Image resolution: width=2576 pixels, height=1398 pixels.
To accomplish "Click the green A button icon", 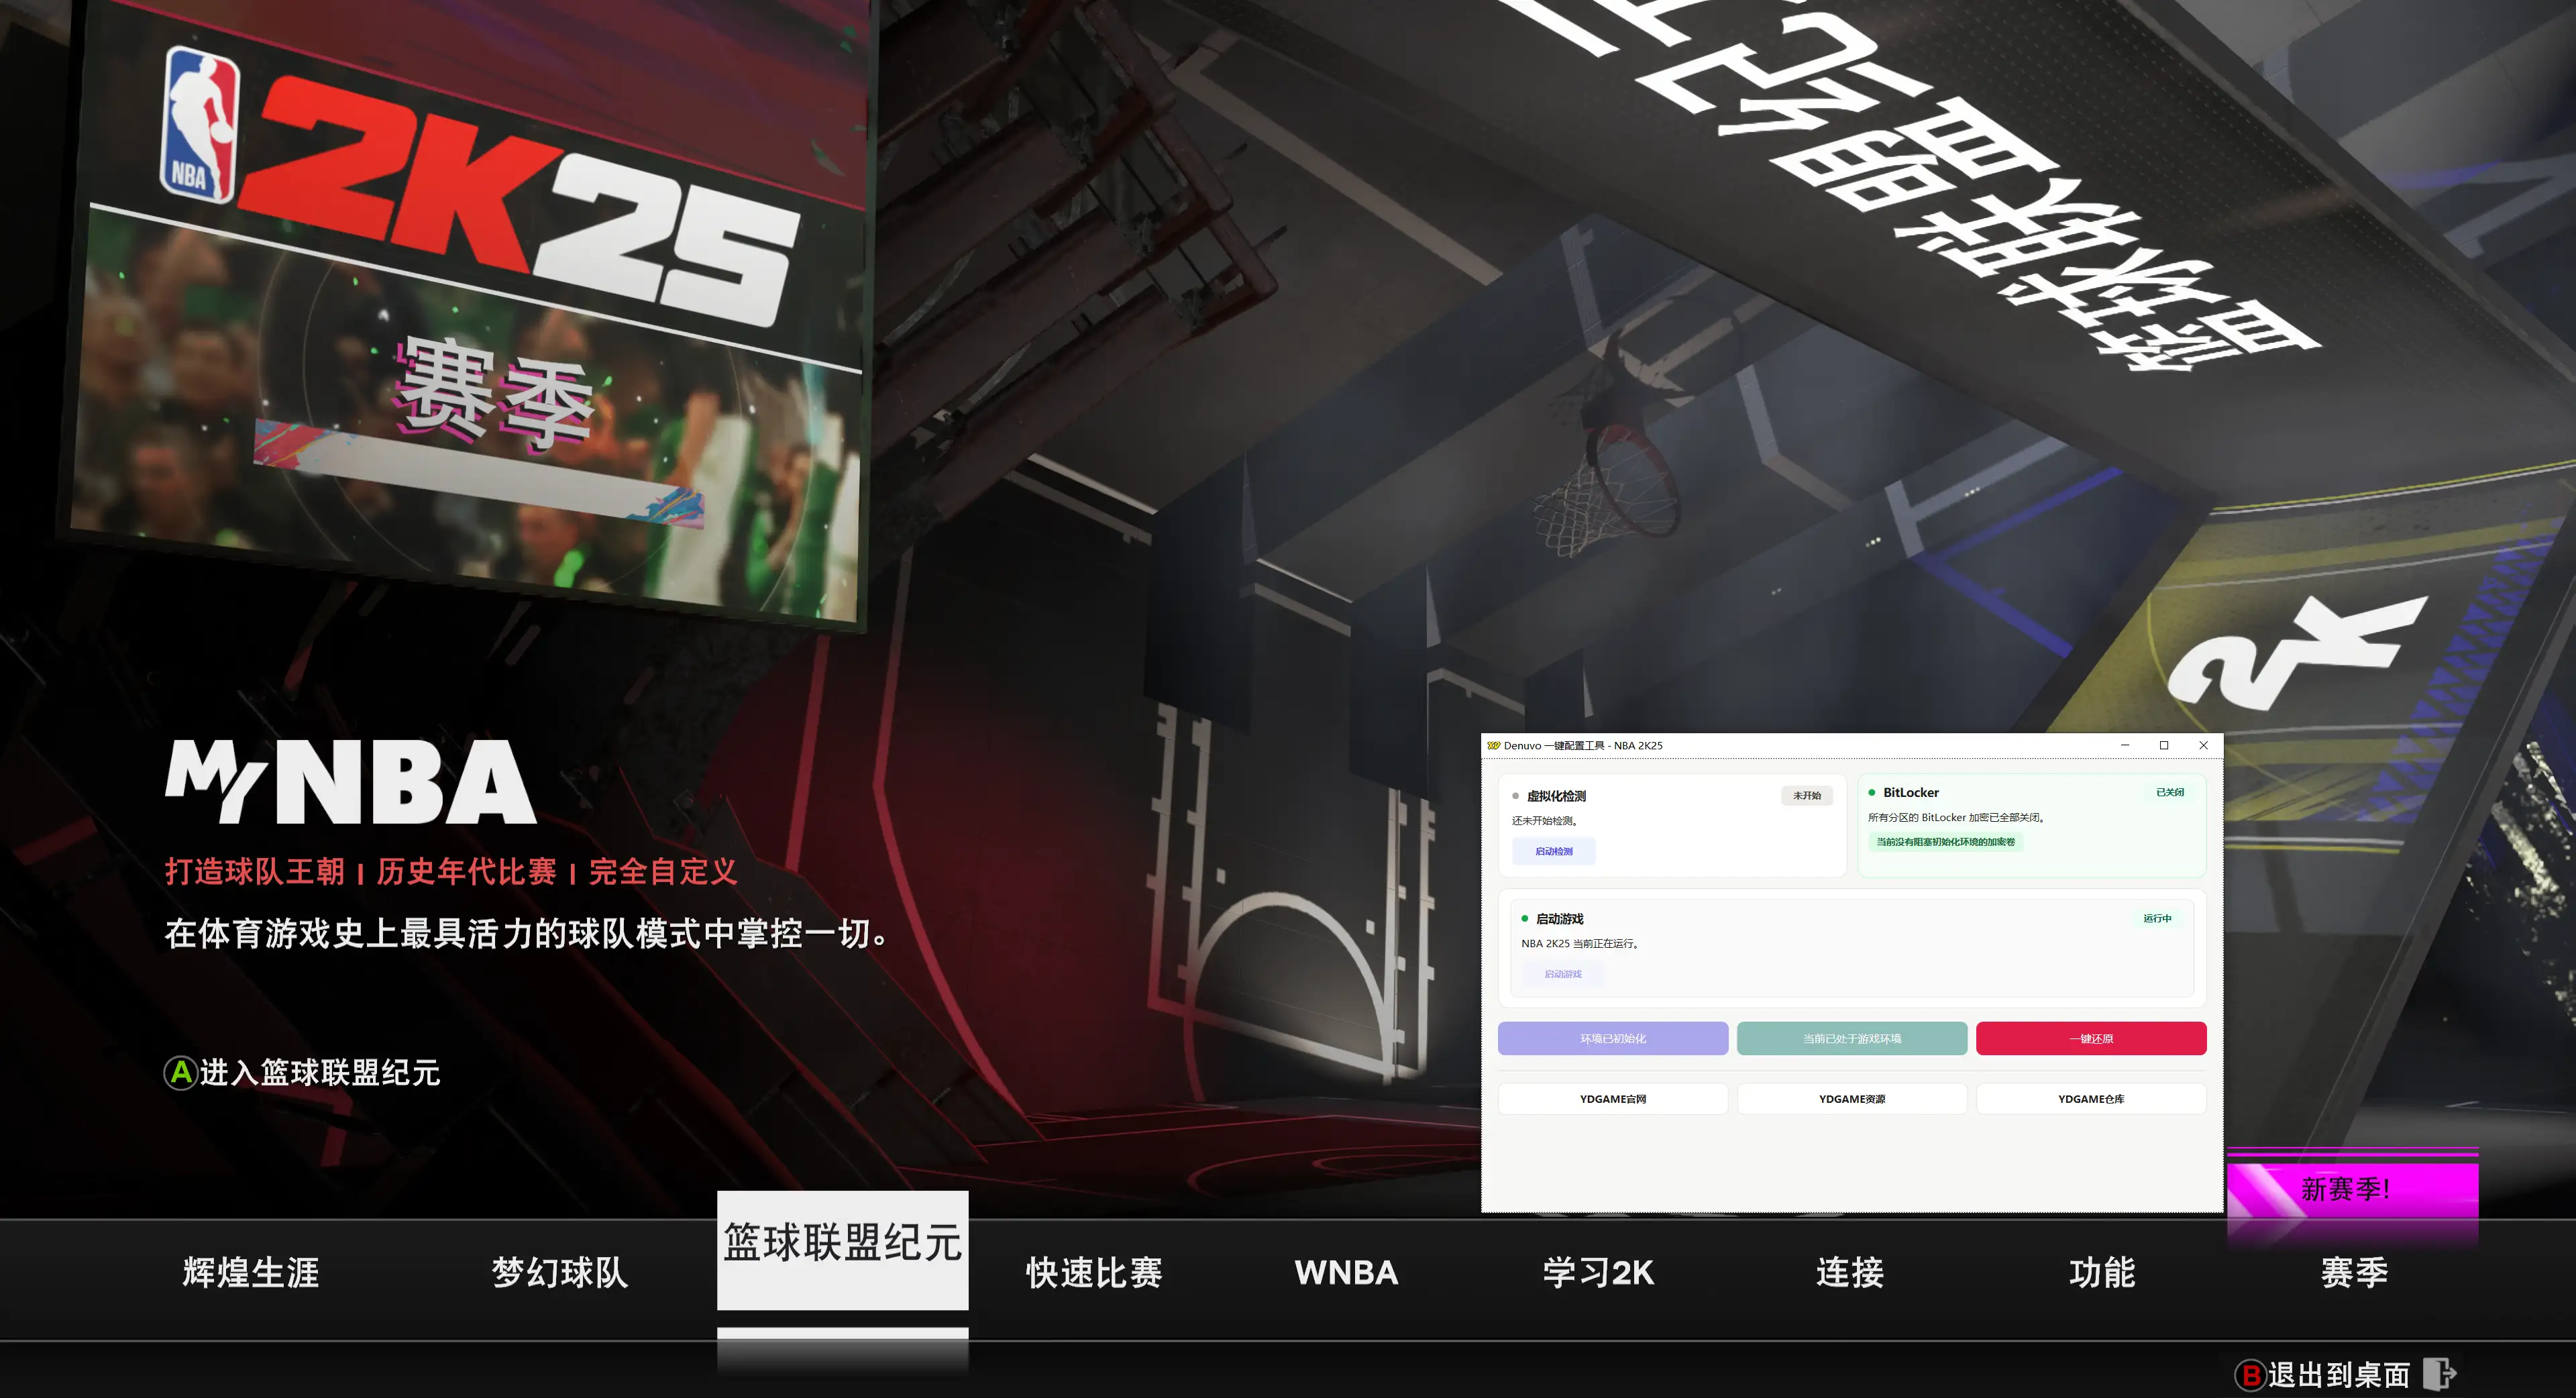I will pyautogui.click(x=180, y=1073).
